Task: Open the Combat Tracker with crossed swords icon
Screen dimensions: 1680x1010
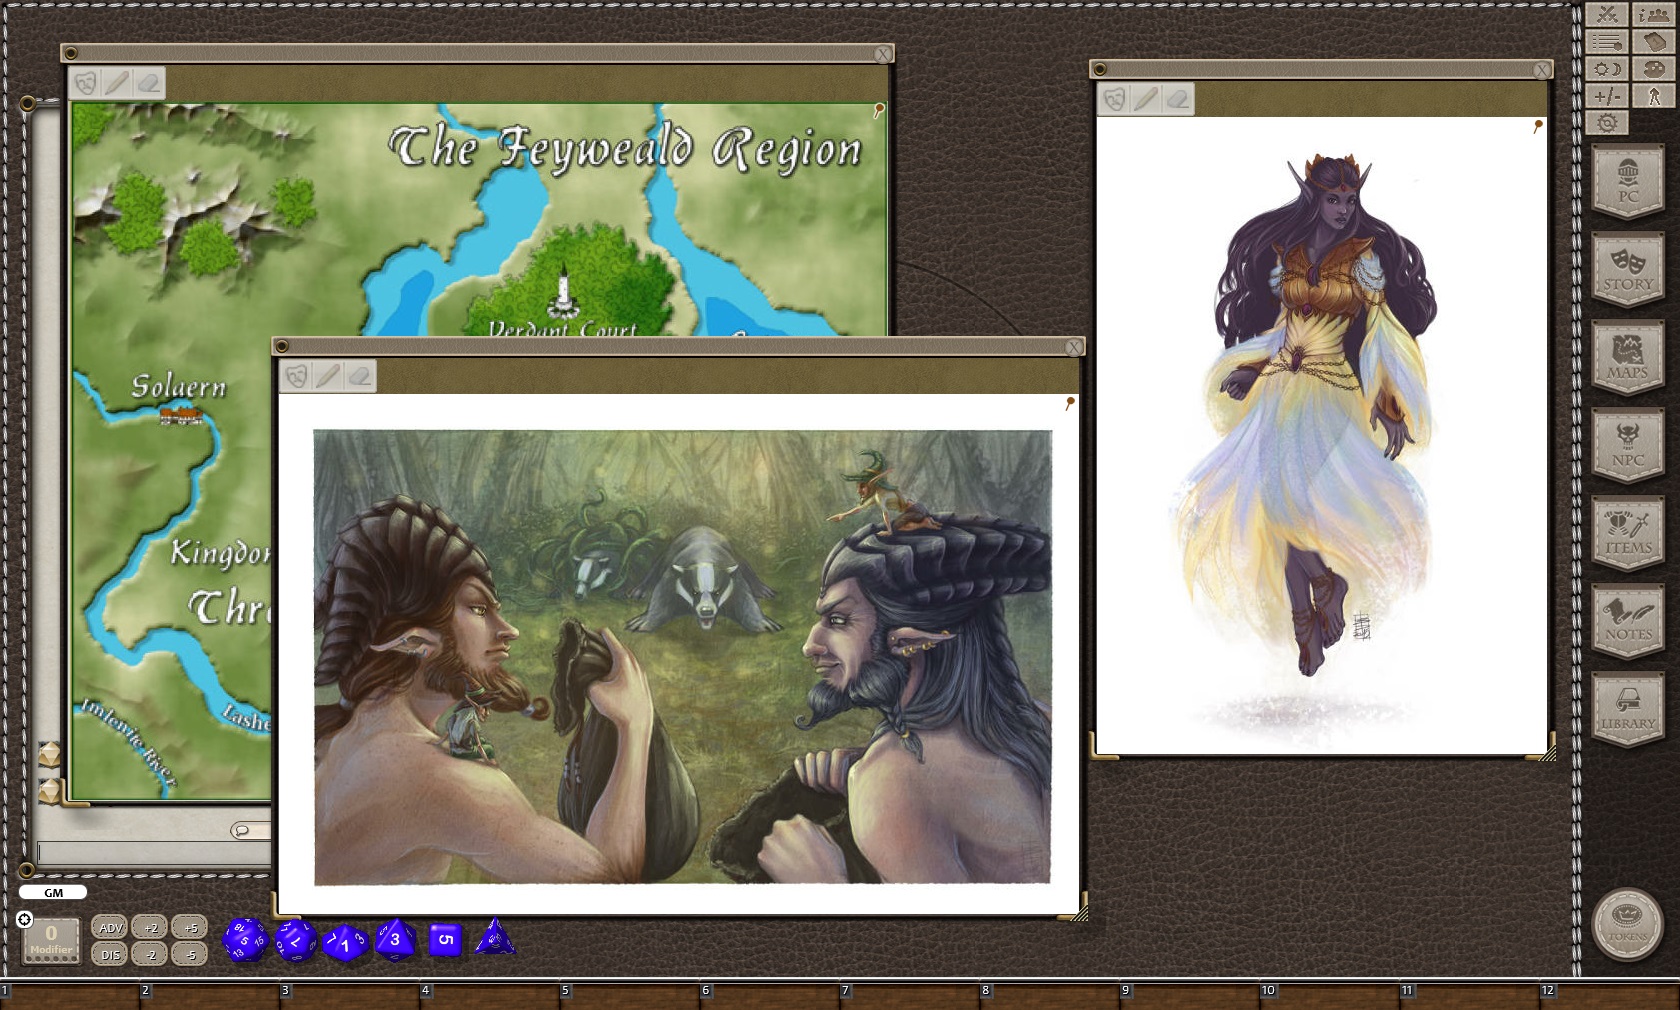Action: tap(1607, 15)
